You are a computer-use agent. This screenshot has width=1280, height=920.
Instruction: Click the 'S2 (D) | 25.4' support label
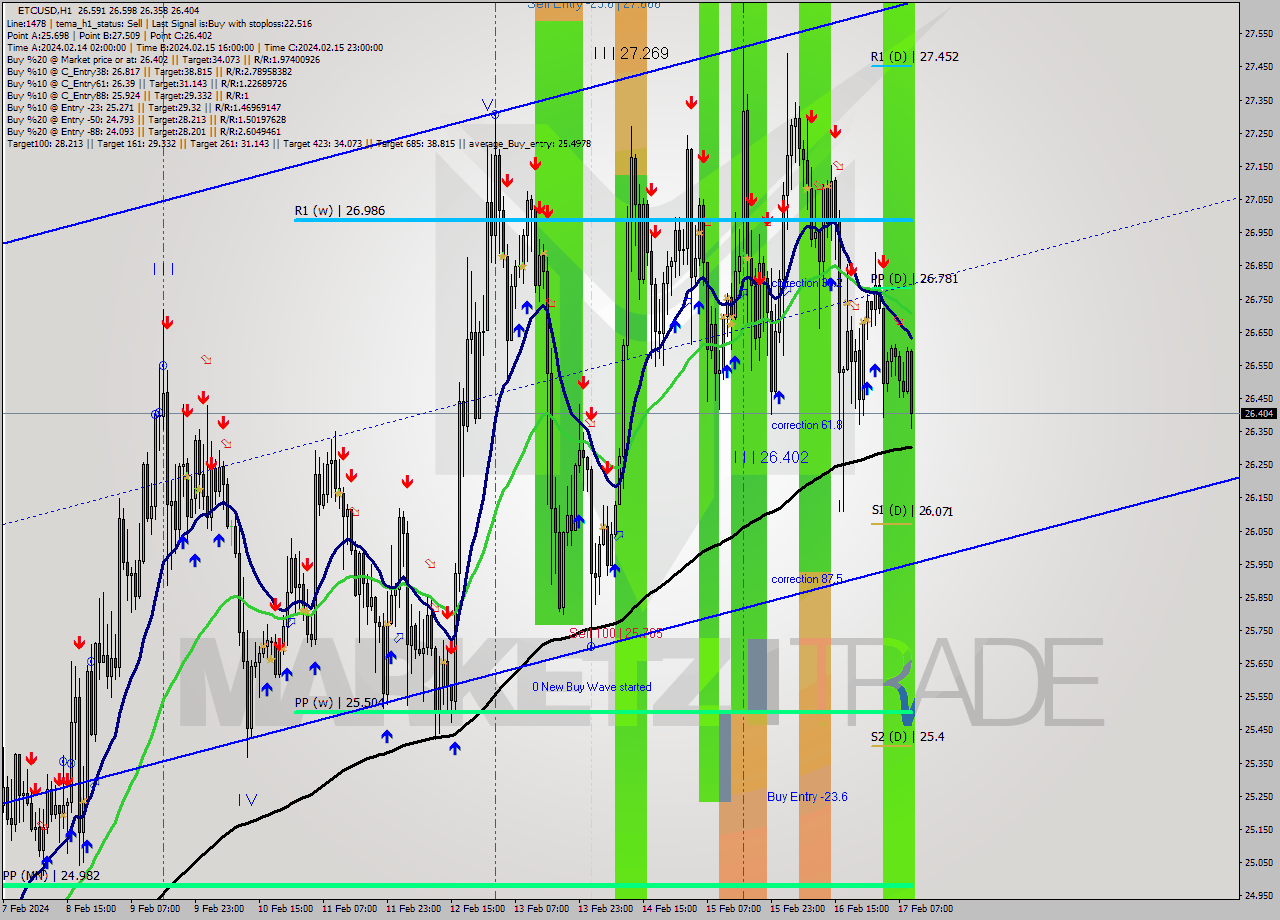coord(907,737)
